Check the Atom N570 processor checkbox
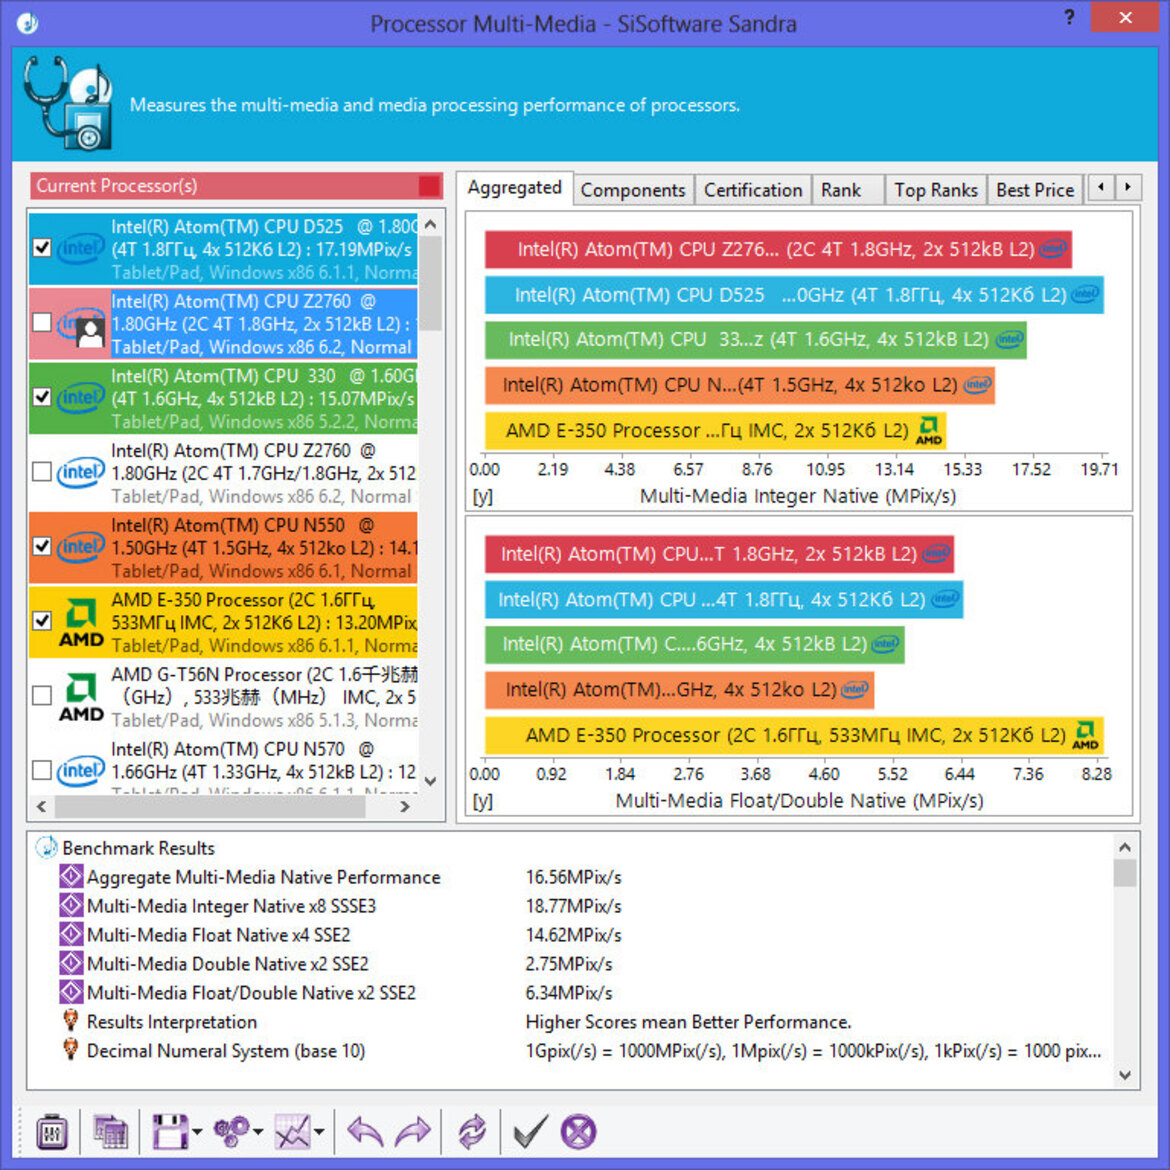This screenshot has width=1170, height=1170. click(x=43, y=770)
